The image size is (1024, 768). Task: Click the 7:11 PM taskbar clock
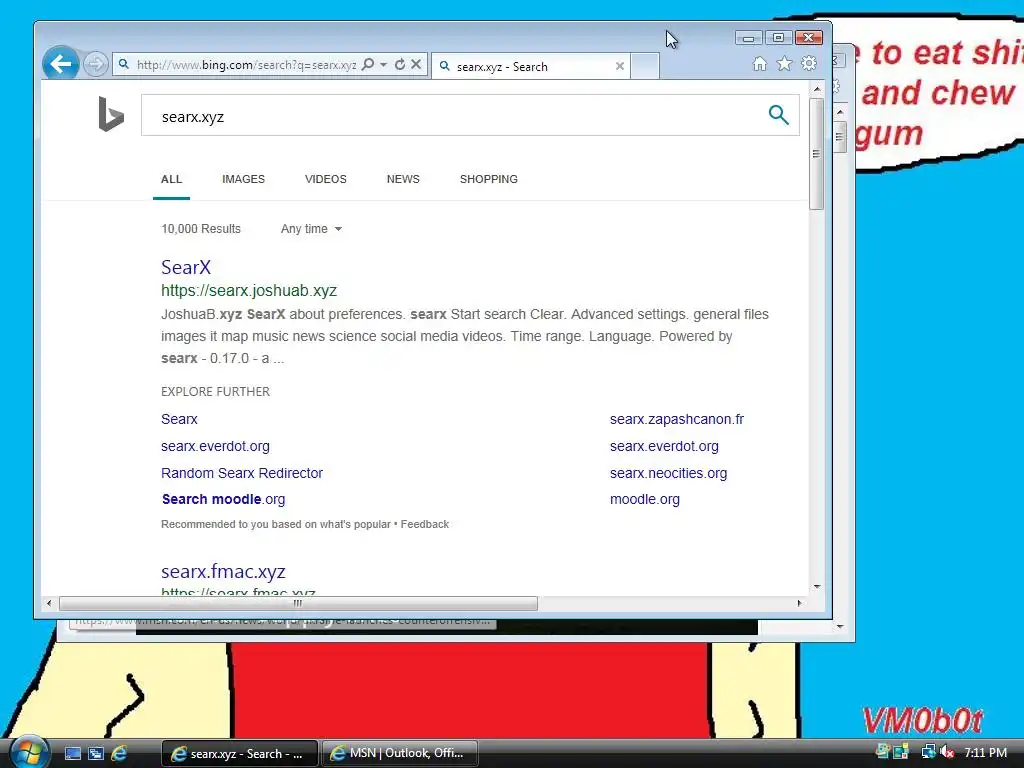[985, 752]
